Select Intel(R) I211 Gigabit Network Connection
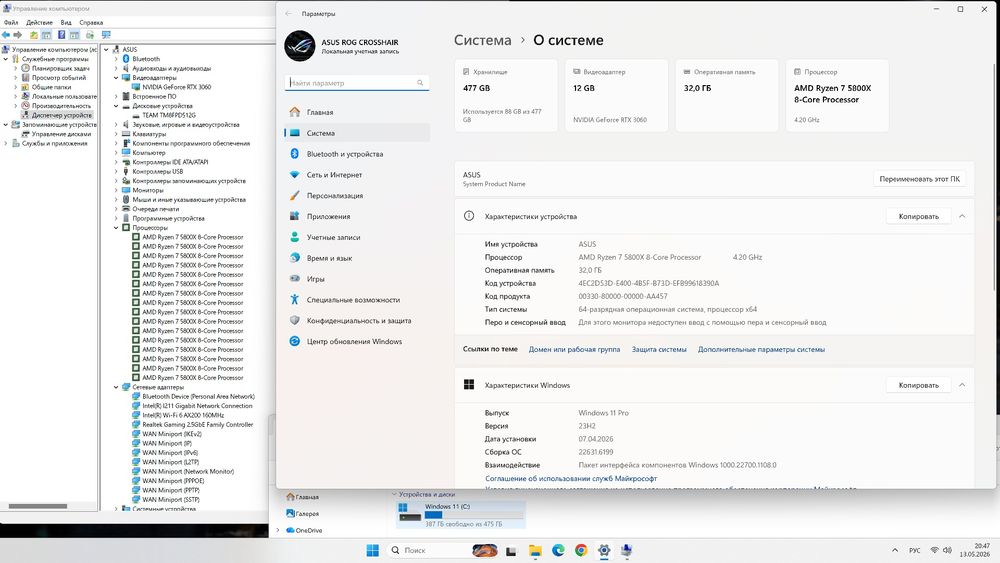This screenshot has height=563, width=1000. click(x=197, y=406)
